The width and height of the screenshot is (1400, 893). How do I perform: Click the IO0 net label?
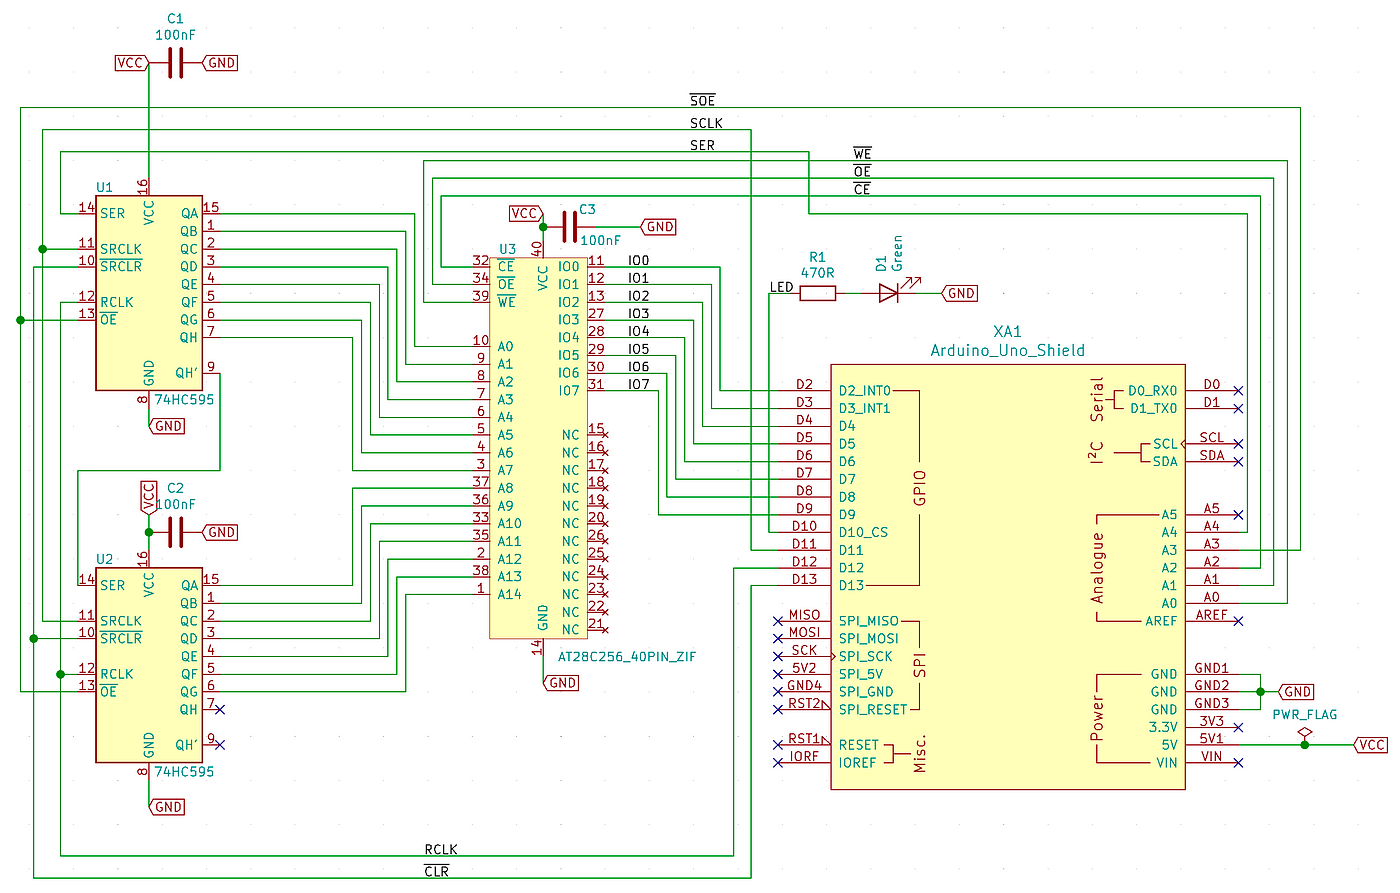(639, 260)
